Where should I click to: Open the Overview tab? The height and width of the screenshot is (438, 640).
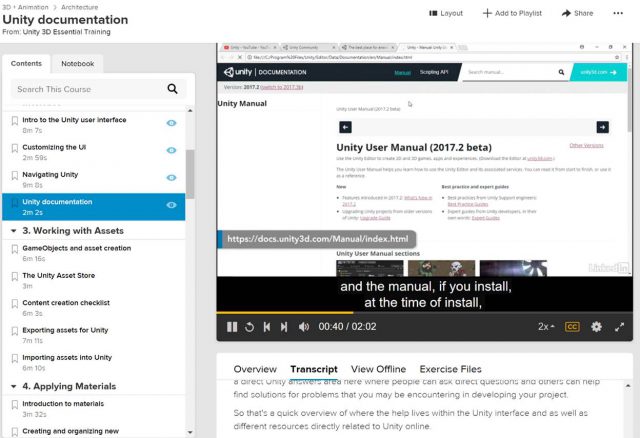pyautogui.click(x=255, y=369)
